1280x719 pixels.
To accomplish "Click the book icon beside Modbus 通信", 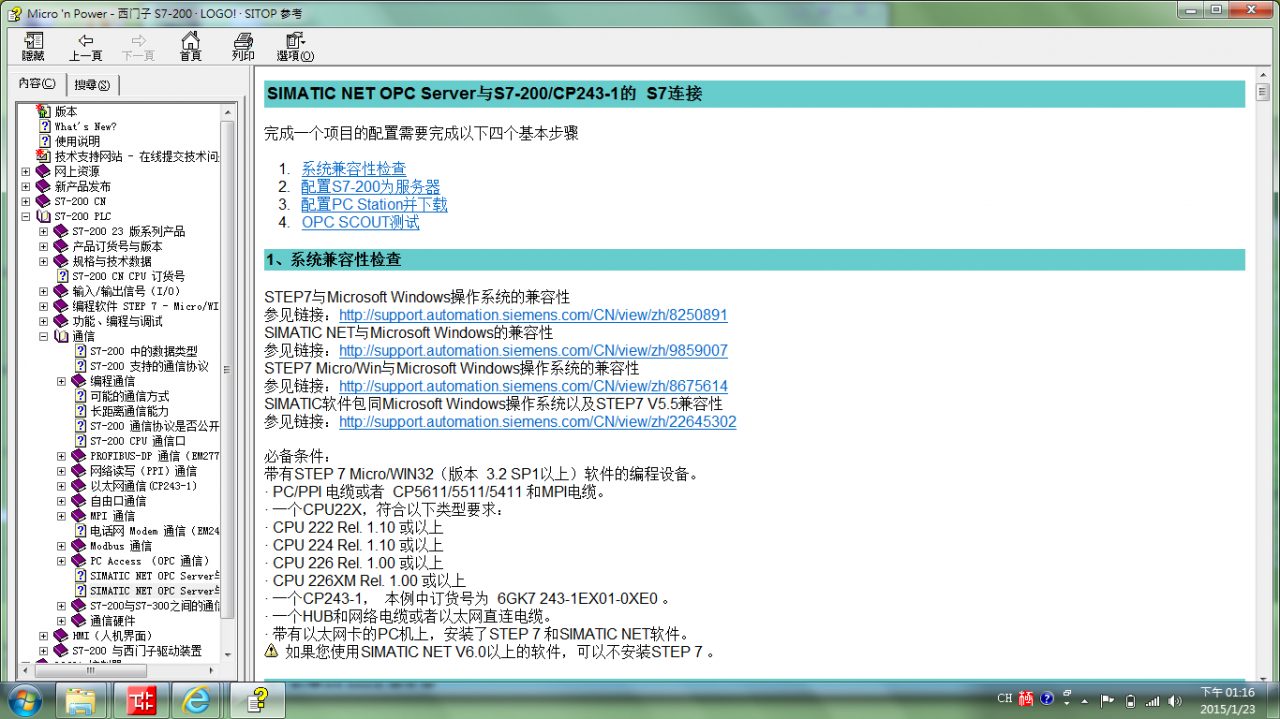I will point(79,546).
